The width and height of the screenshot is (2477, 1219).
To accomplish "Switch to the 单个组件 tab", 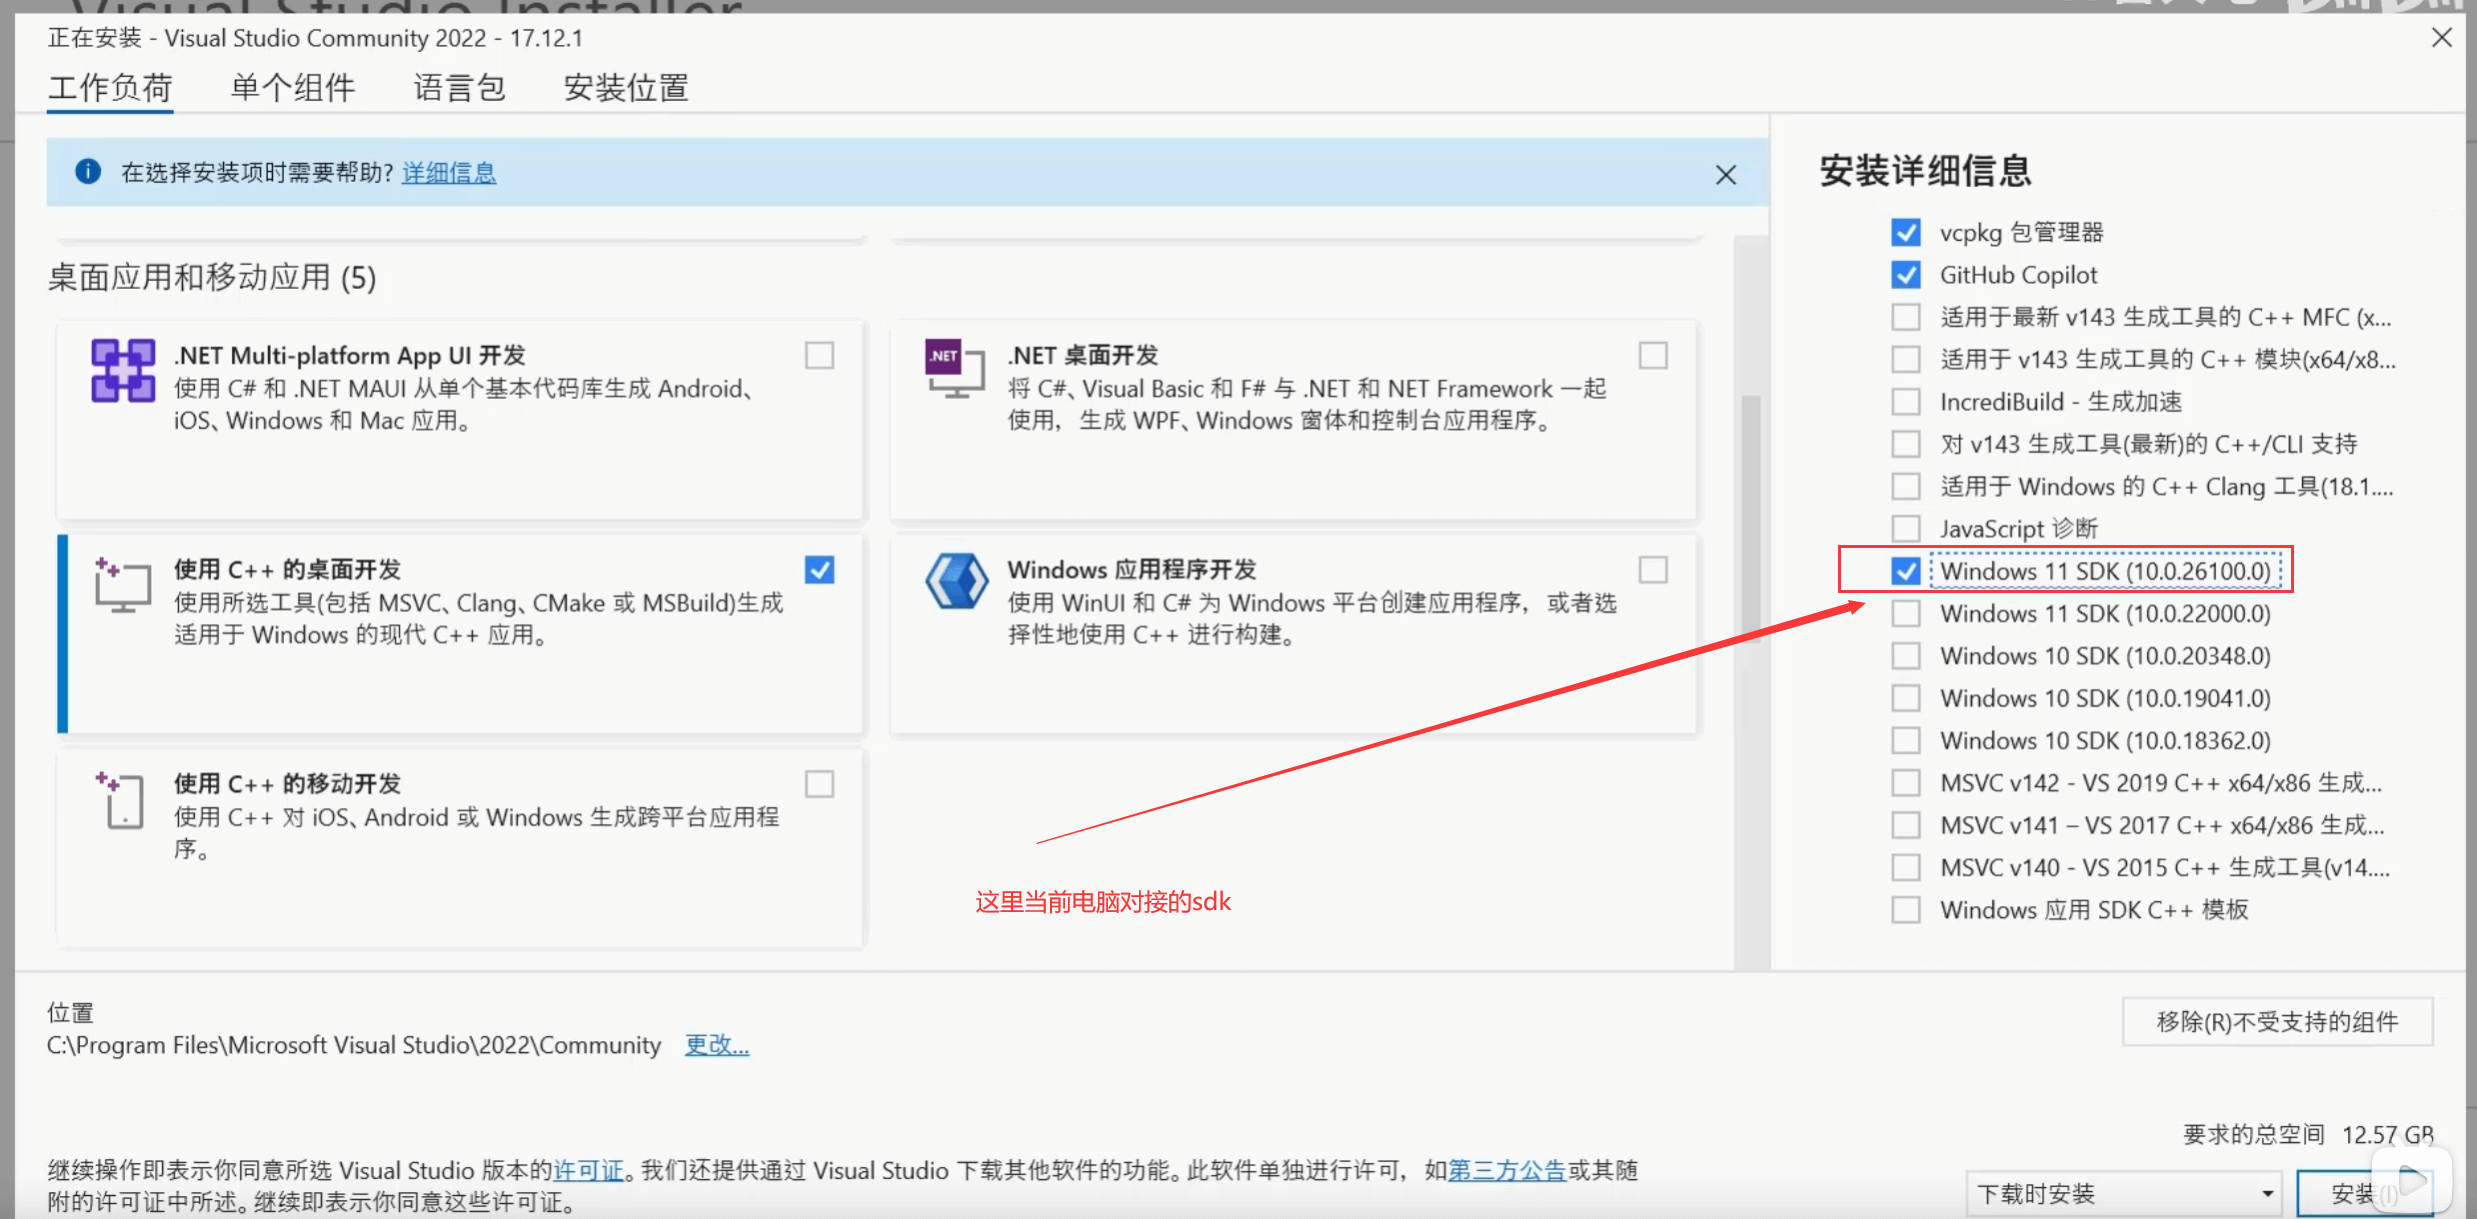I will (x=292, y=88).
